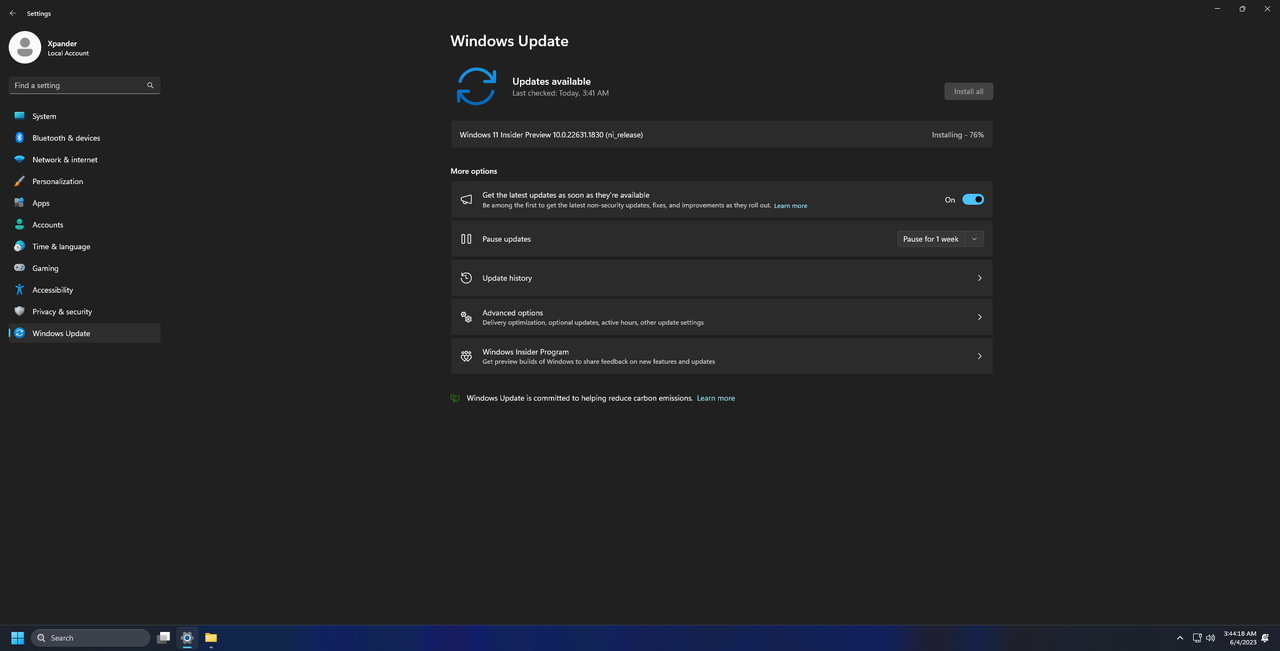Click the Privacy & security shield icon
1280x651 pixels.
click(x=19, y=311)
